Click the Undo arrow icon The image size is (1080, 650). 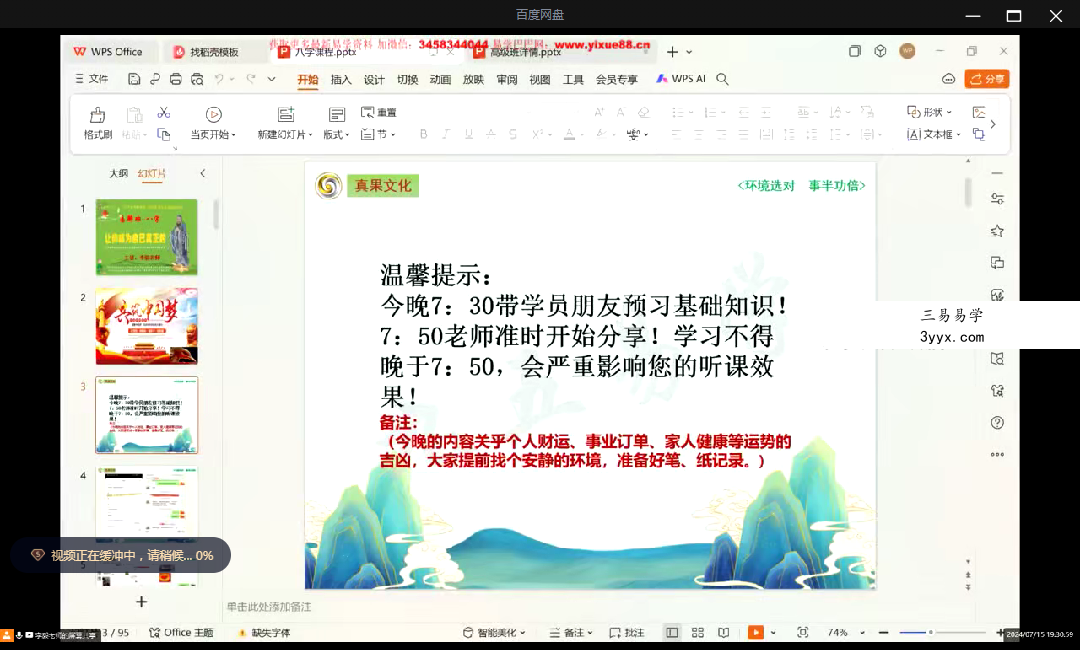point(219,79)
